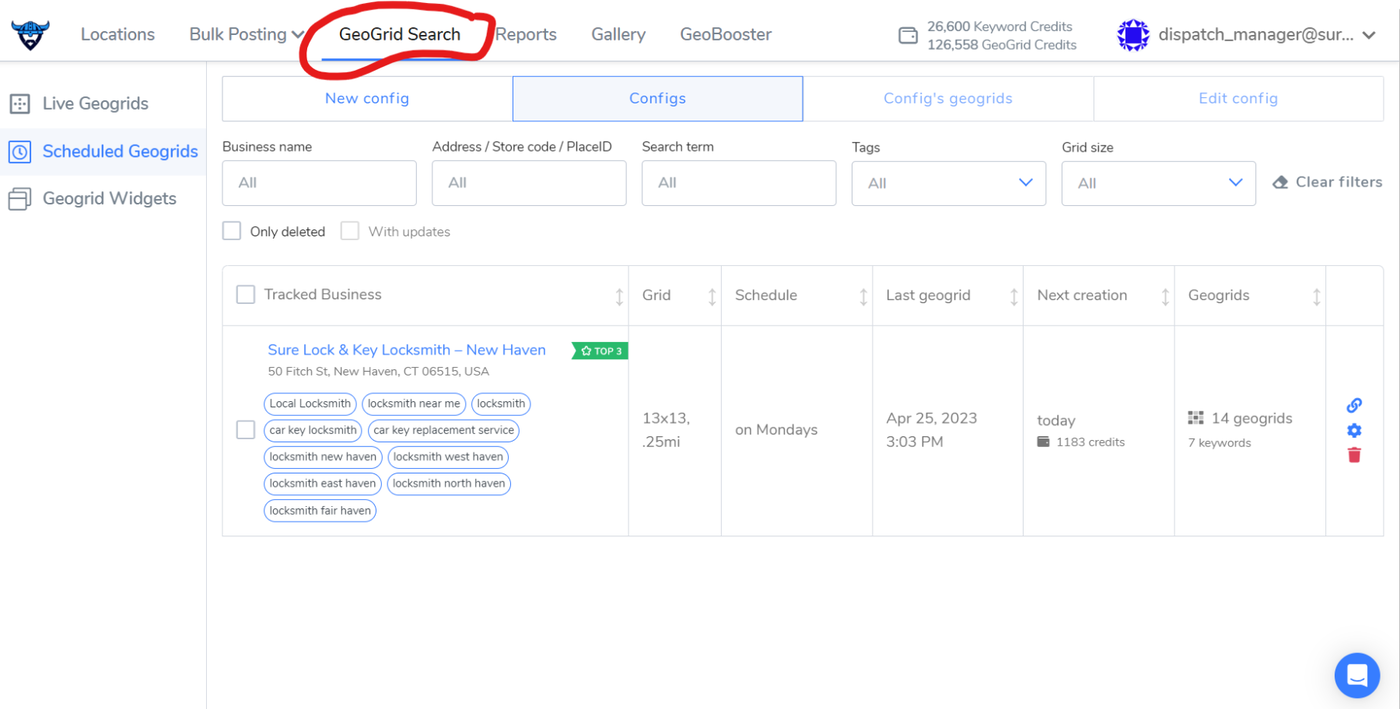
Task: Switch to the New config tab
Action: coord(367,99)
